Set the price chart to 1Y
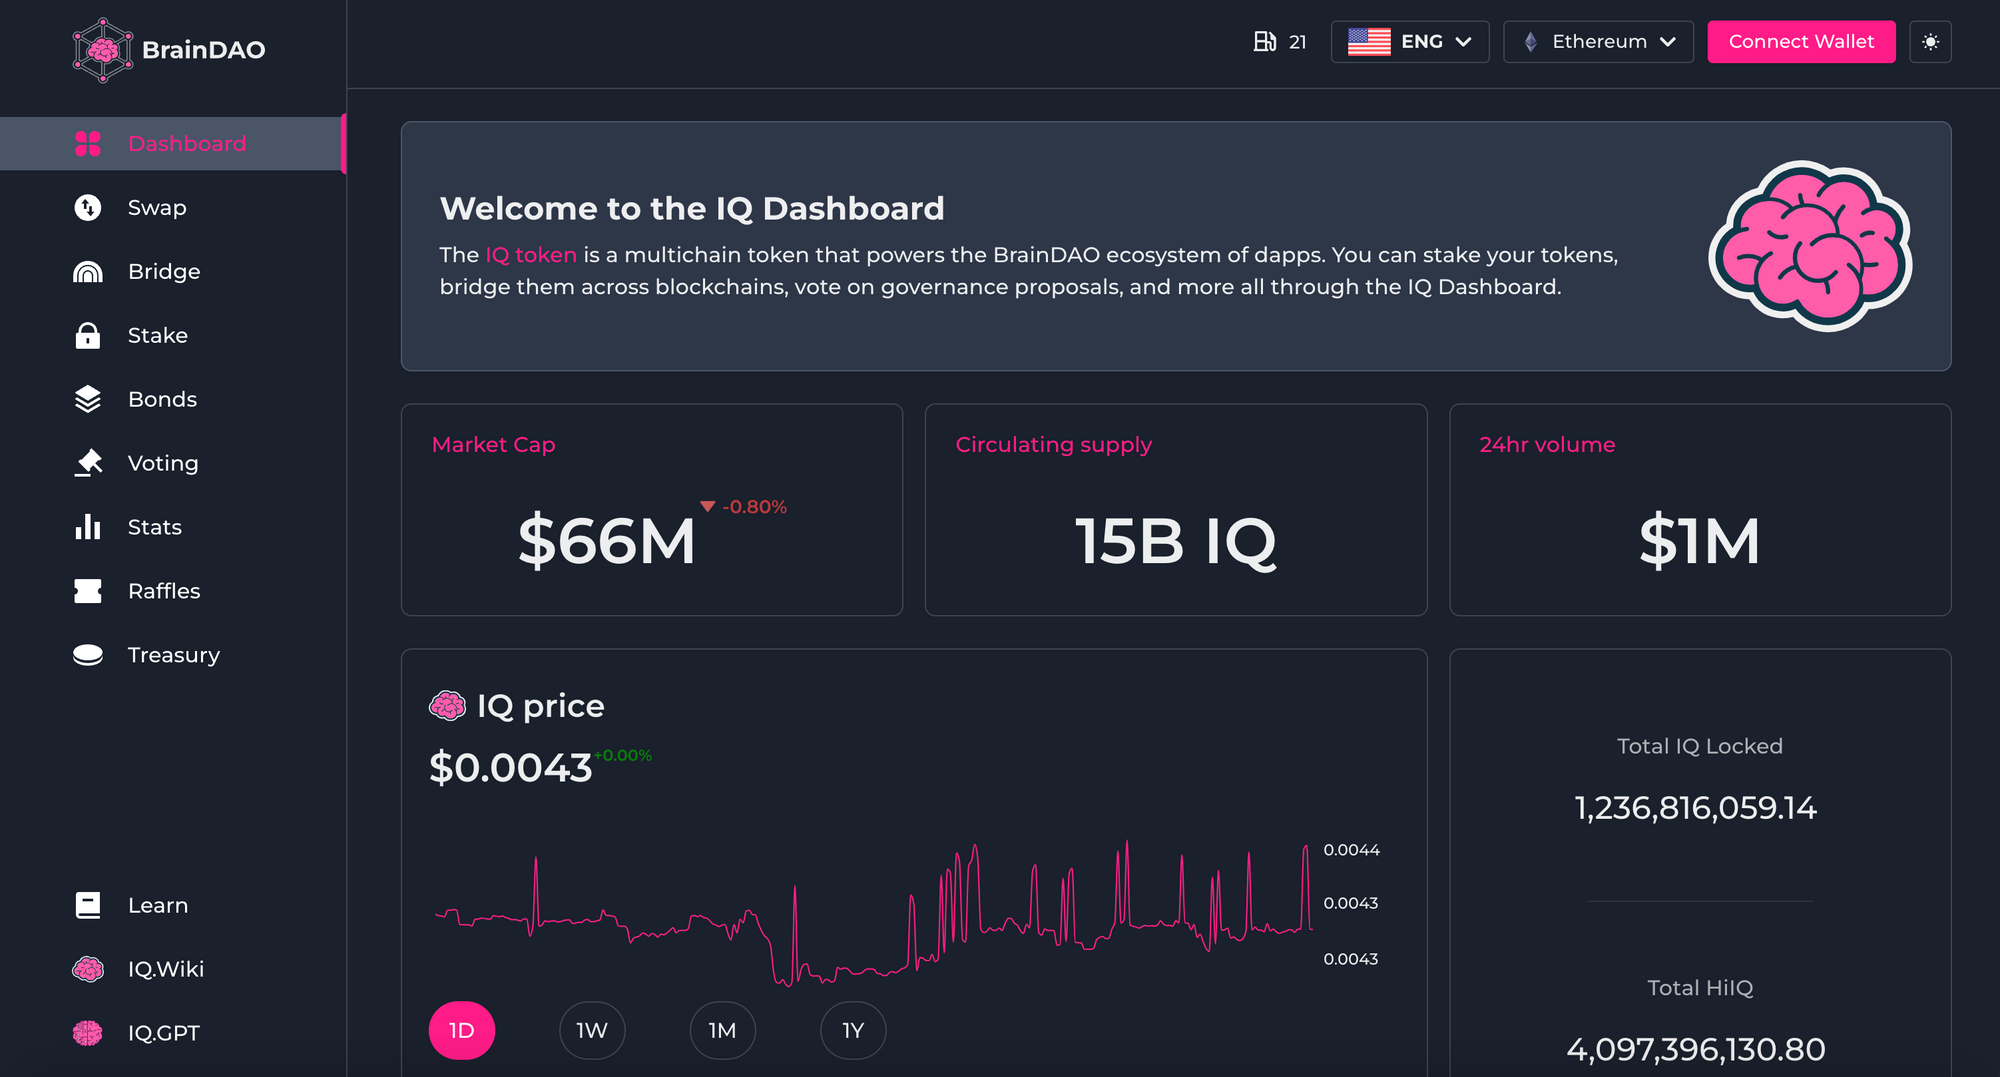This screenshot has height=1077, width=2000. pos(853,1030)
